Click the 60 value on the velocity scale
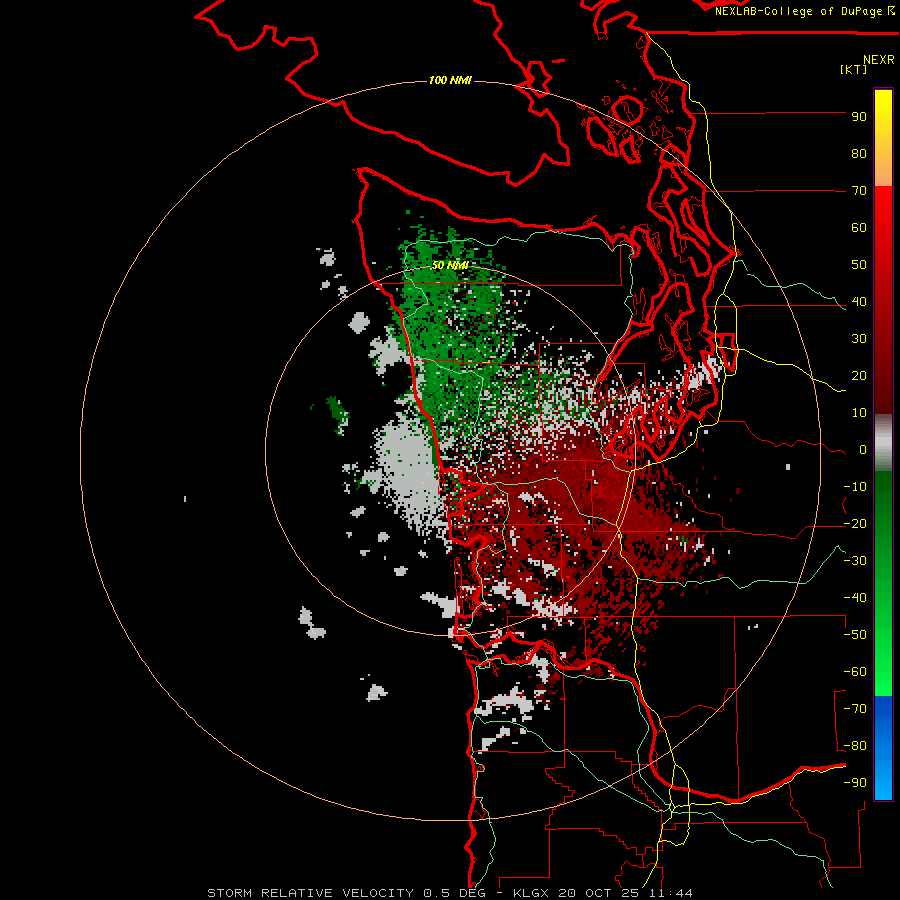 (x=859, y=227)
